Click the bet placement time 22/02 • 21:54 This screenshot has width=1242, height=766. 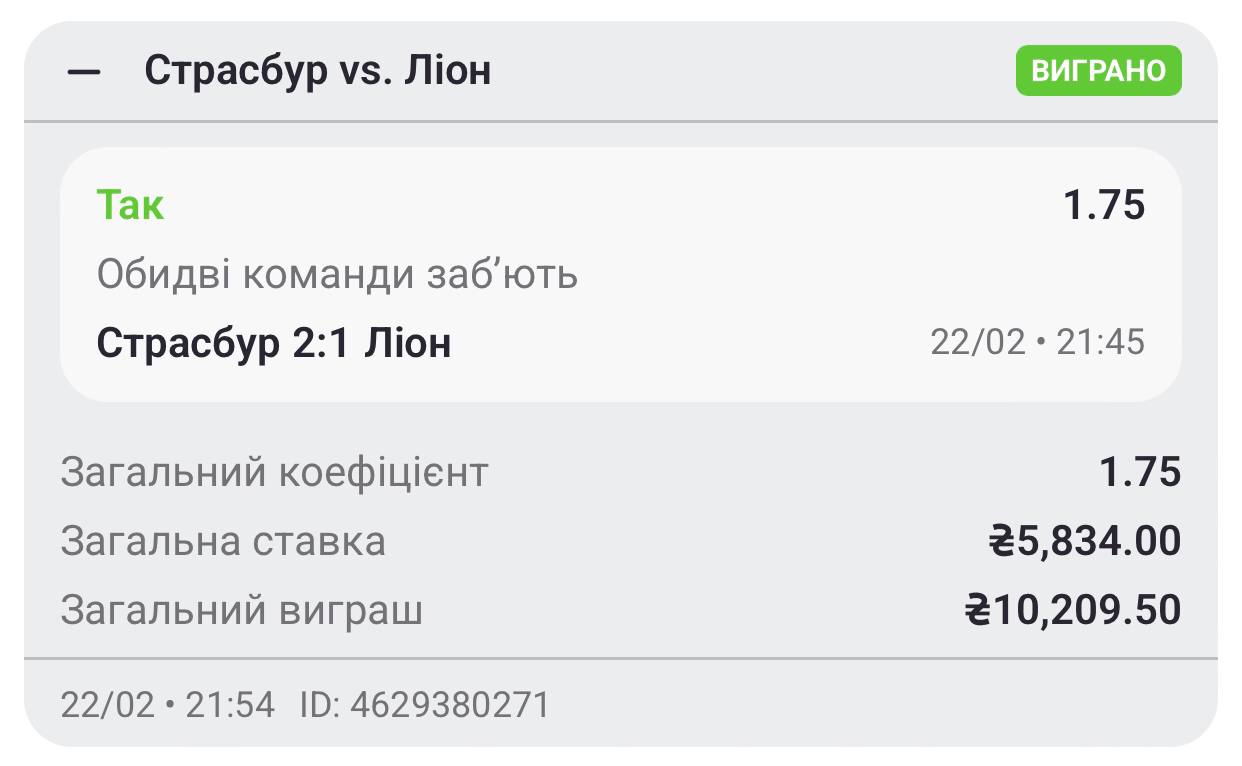click(x=167, y=705)
